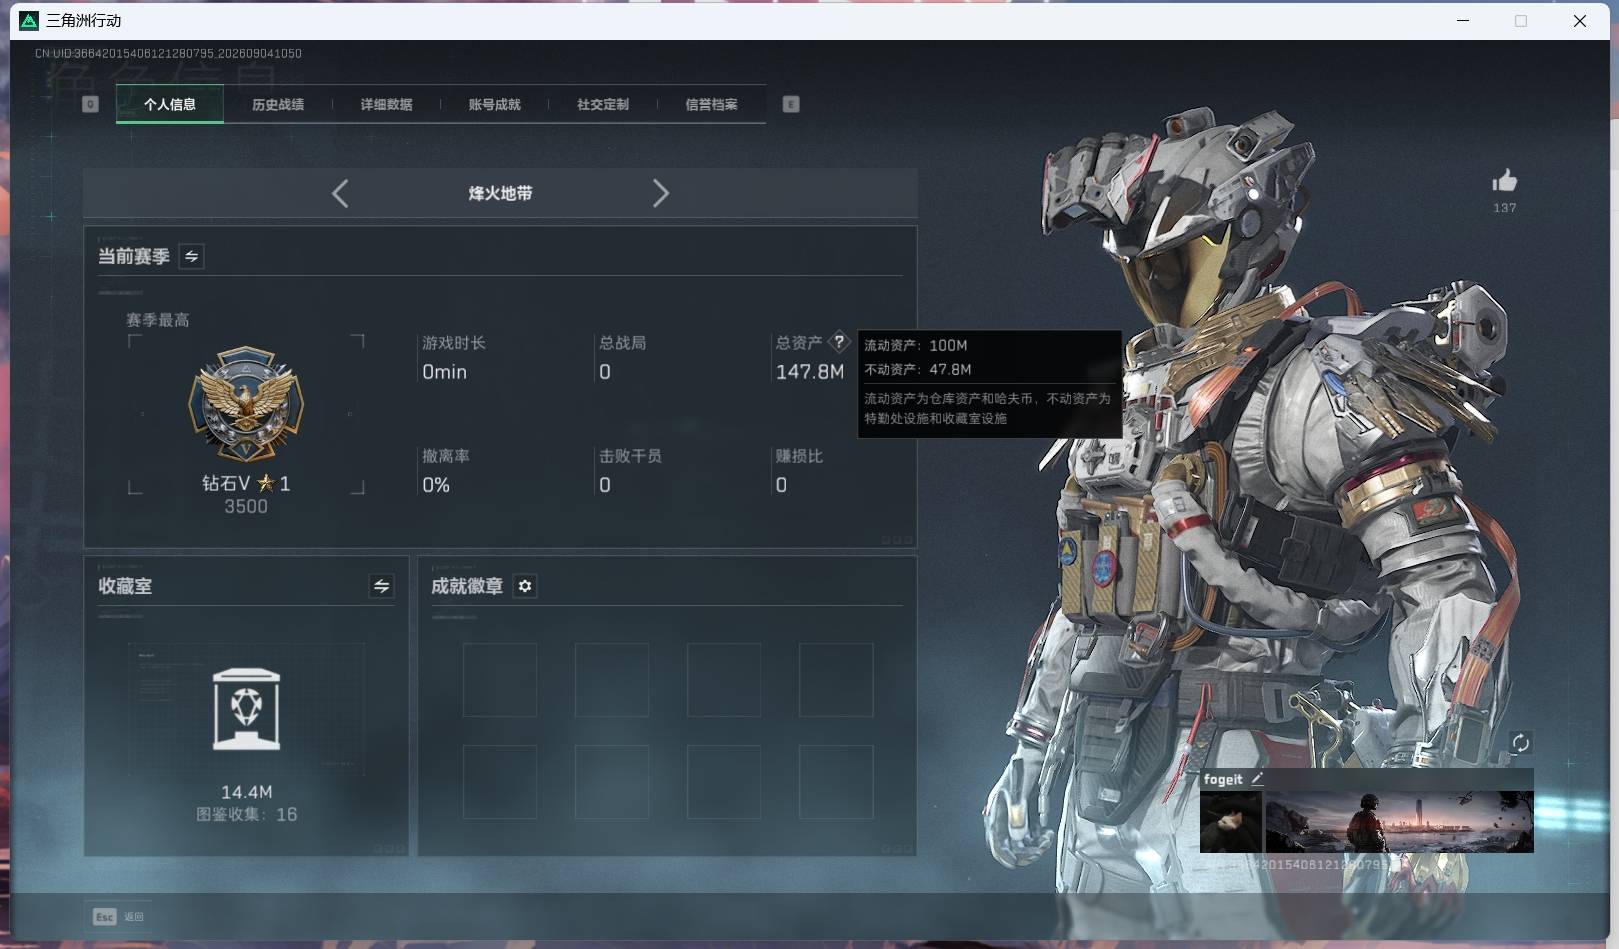Viewport: 1619px width, 949px height.
Task: Click the E next-tab key icon
Action: (x=791, y=104)
